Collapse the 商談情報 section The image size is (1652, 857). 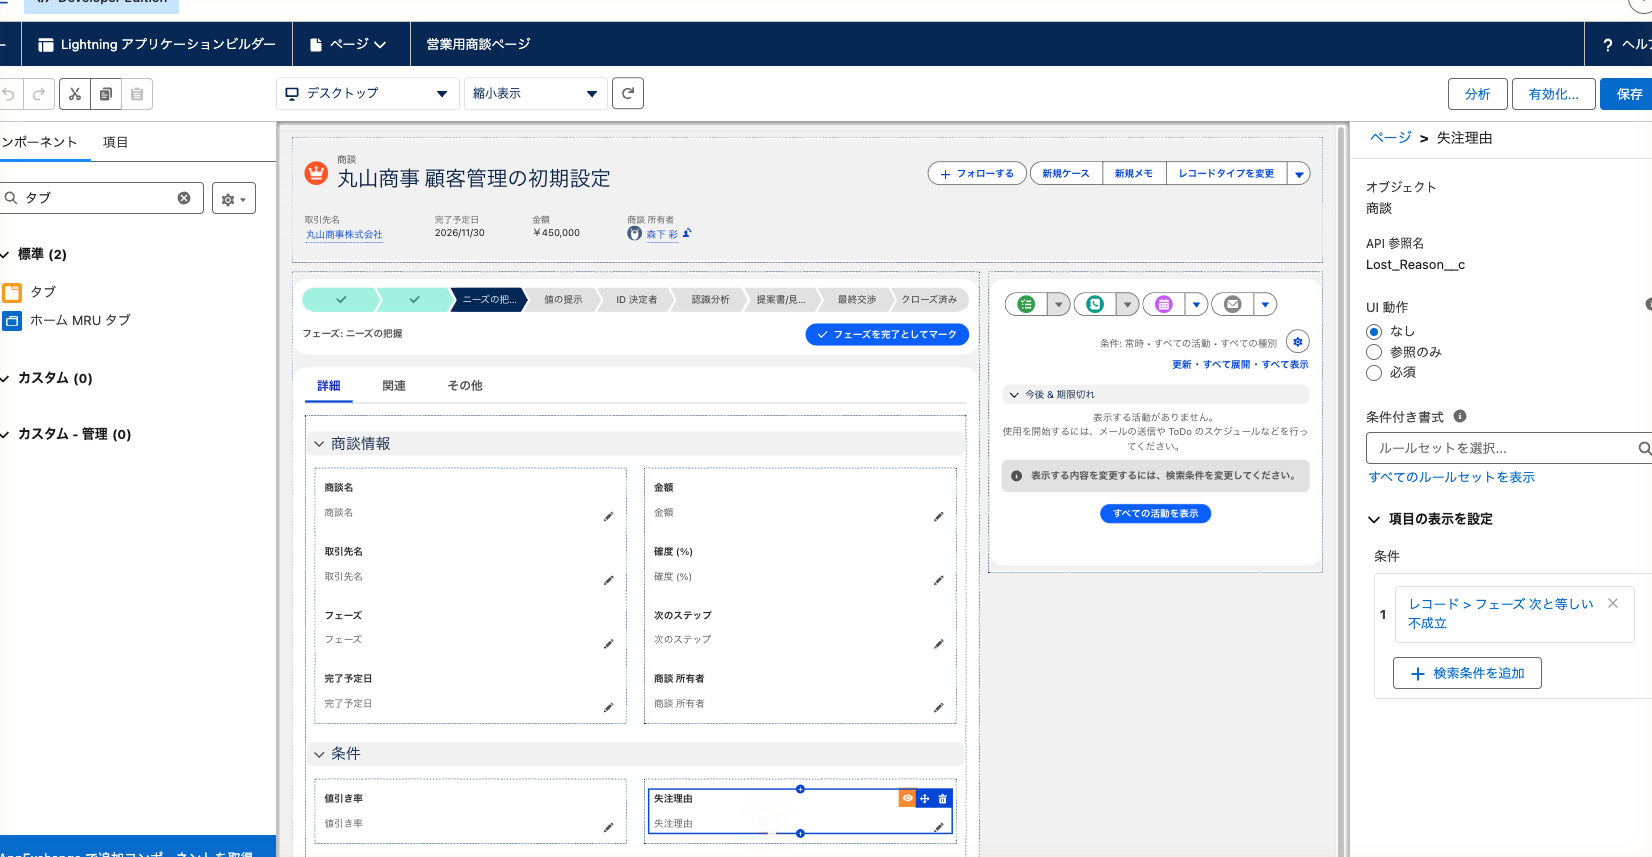[319, 444]
